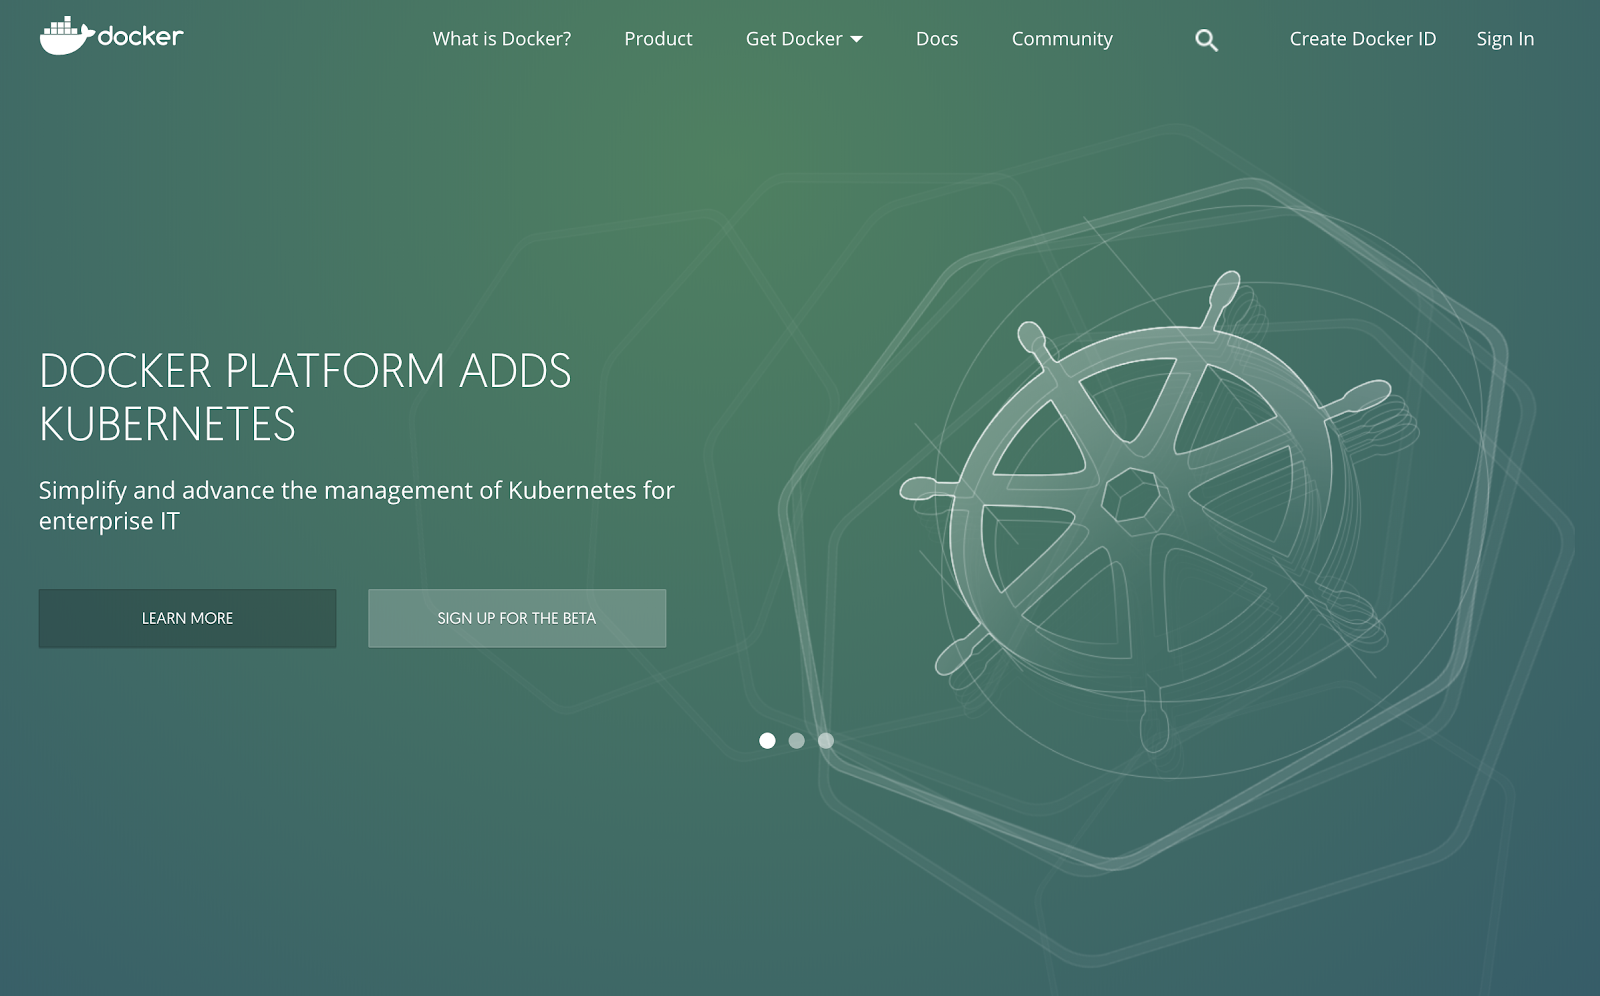Switch to the second carousel slide dot
Screen dimensions: 1600x996
pyautogui.click(x=797, y=741)
